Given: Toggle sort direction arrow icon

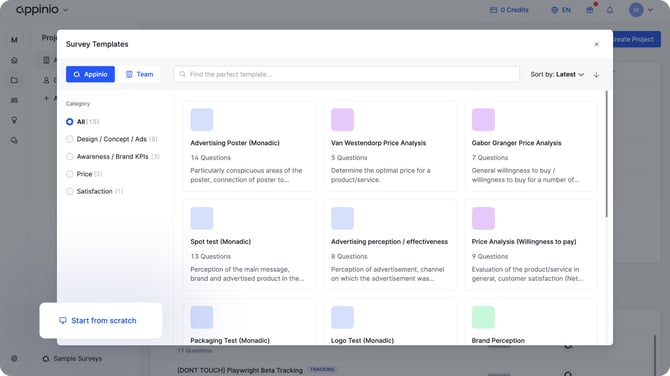Looking at the screenshot, I should pyautogui.click(x=597, y=75).
